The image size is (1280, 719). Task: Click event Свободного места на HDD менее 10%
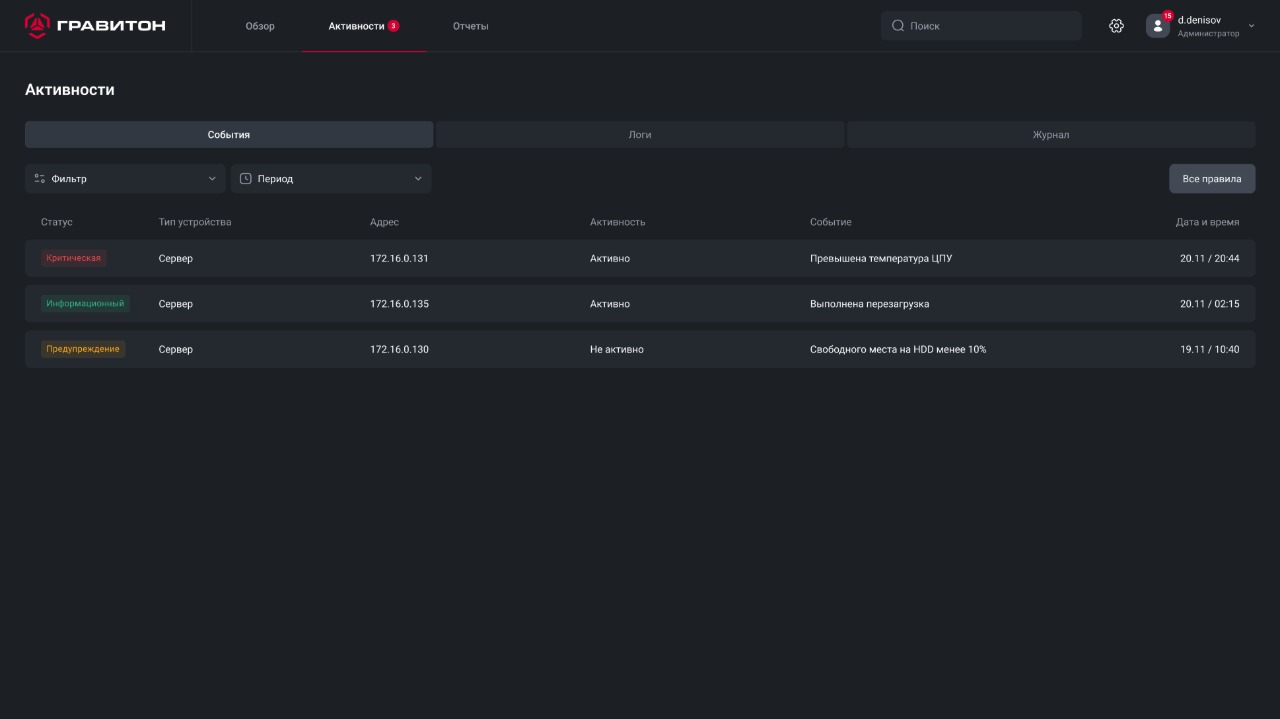point(898,349)
